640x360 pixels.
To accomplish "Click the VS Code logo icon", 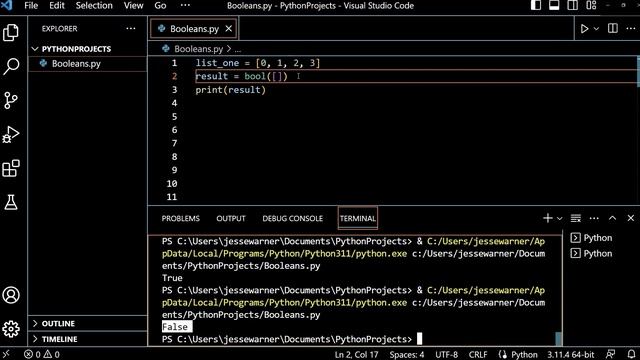I will click(7, 5).
